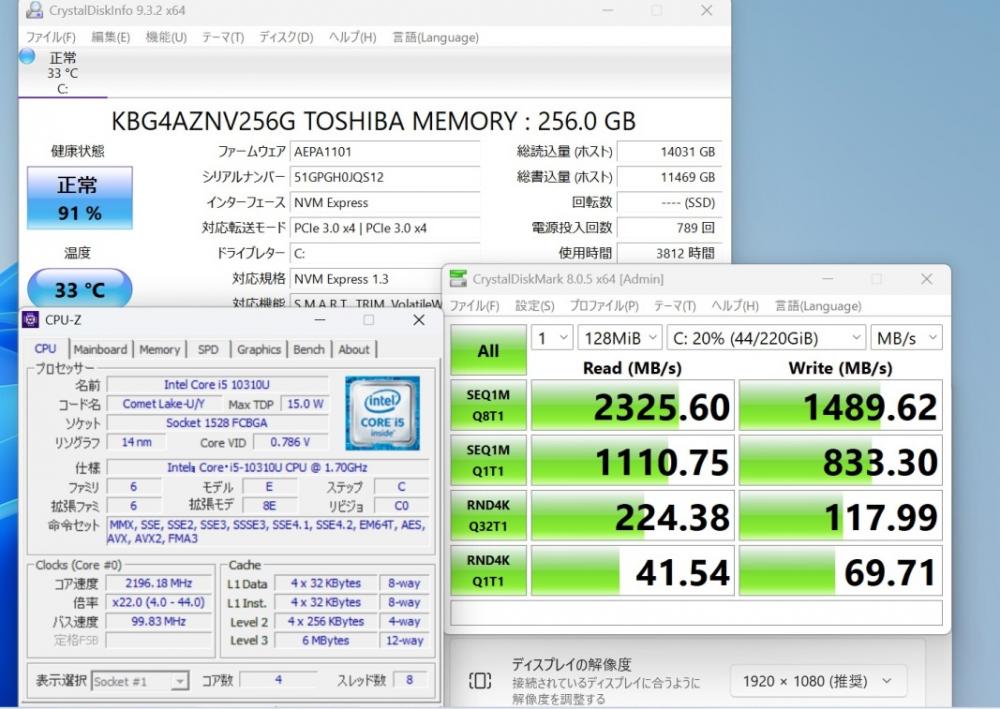Viewport: 1000px width, 709px height.
Task: Click the 69.71 RND4K Q1T1 write result
Action: pos(841,571)
